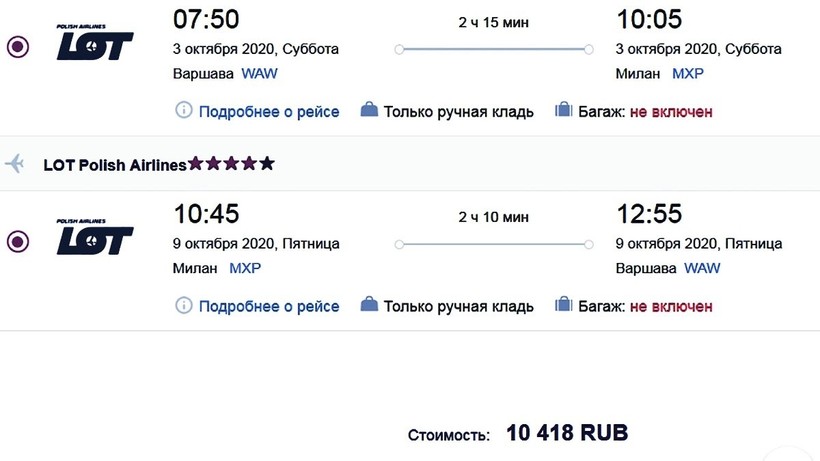This screenshot has height=461, width=820.
Task: Click the hand luggage bag icon for the return flight
Action: pos(369,305)
